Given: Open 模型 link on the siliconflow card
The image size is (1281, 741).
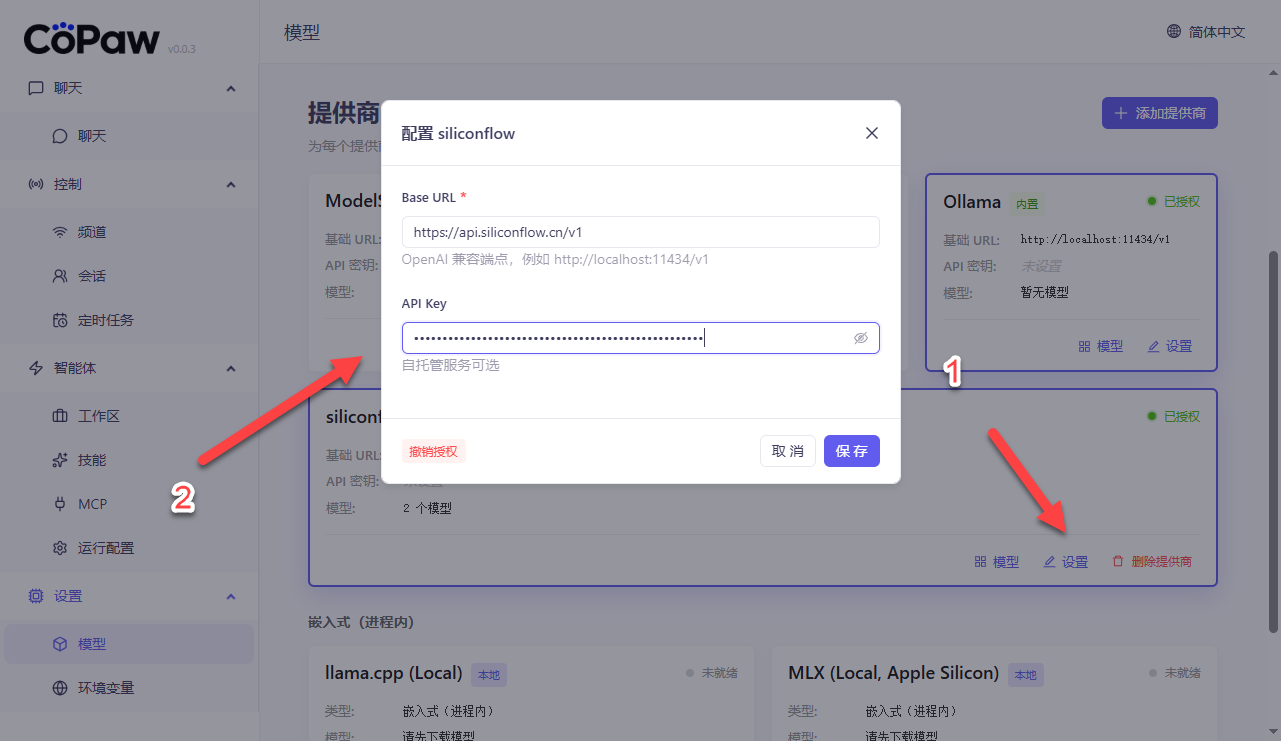Looking at the screenshot, I should point(997,562).
